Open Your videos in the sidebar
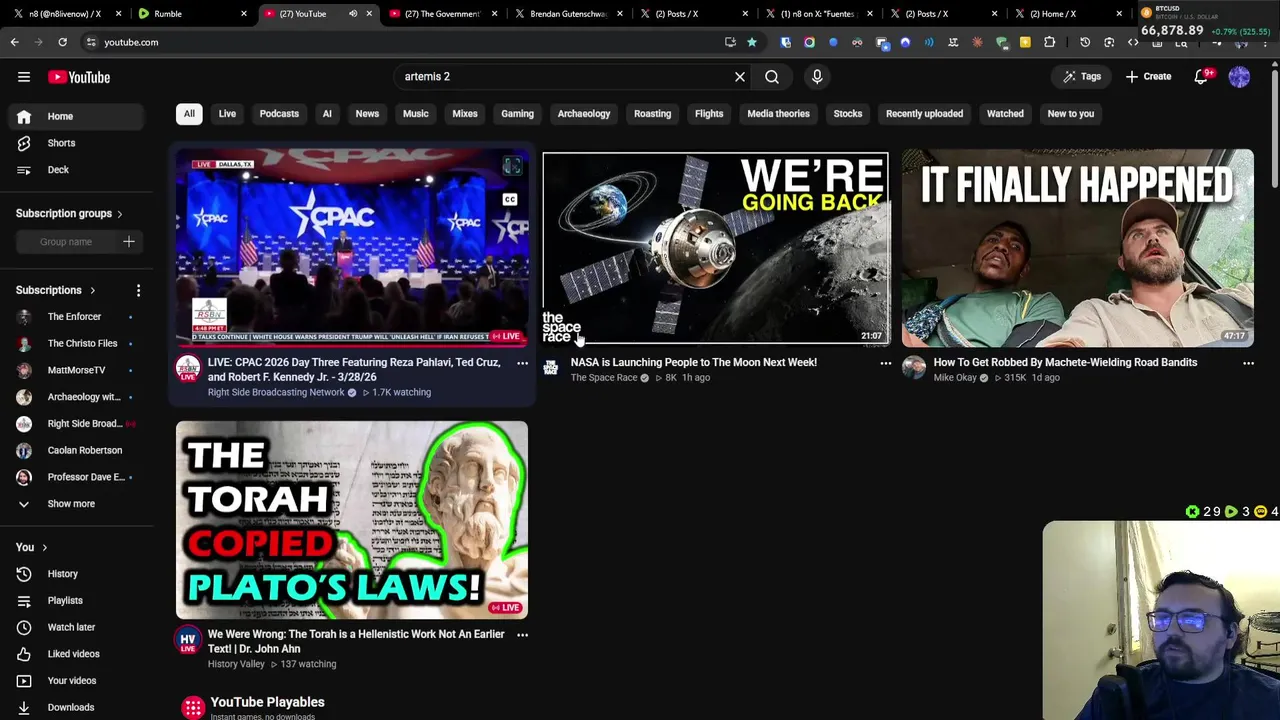Screen dimensions: 1280x720 [75, 681]
